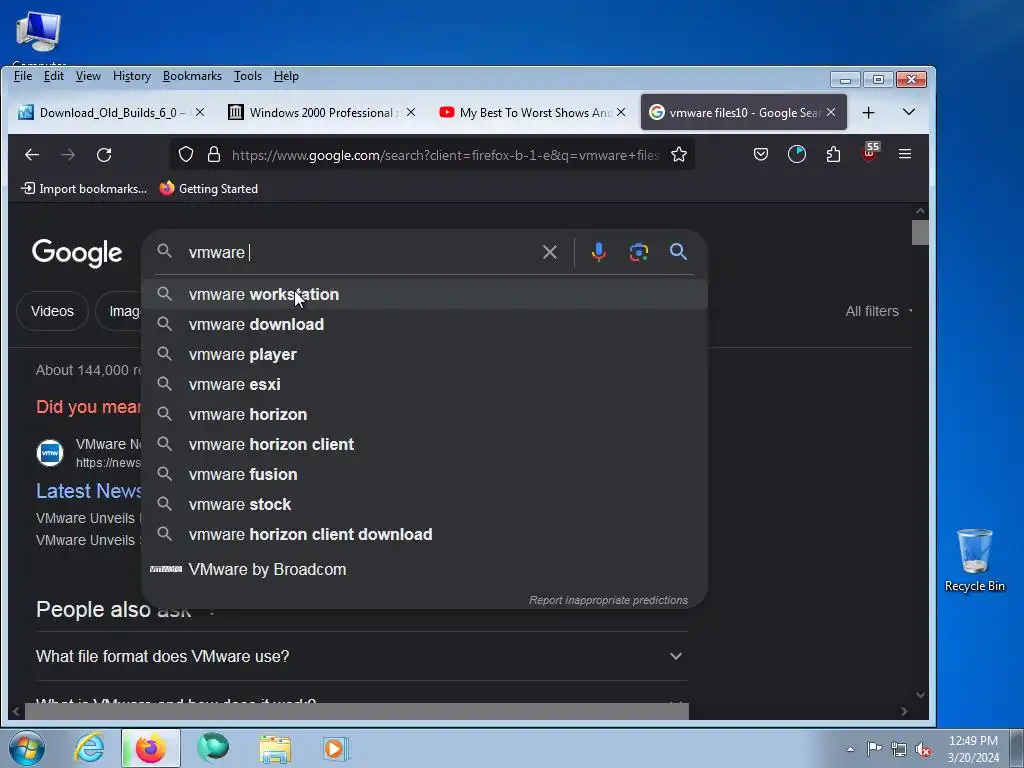
Task: Search by image with Google Lens
Action: coord(639,252)
